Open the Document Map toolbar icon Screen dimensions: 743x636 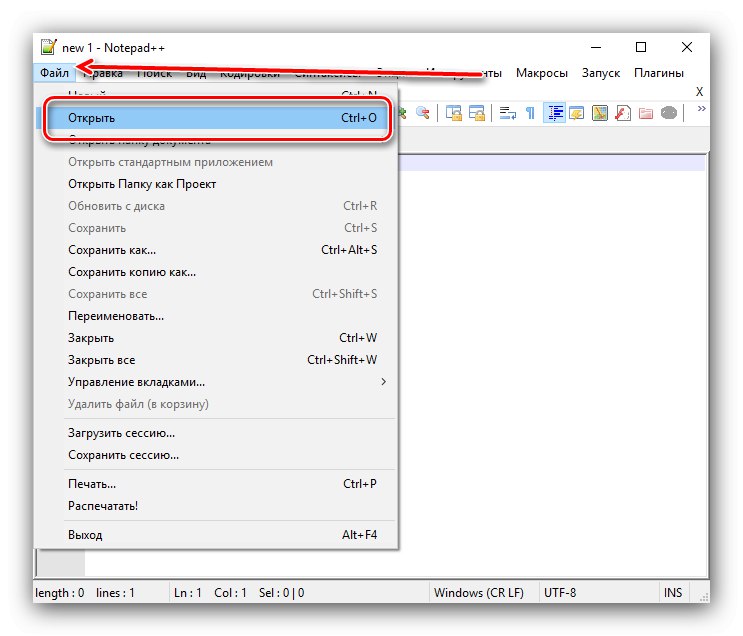[x=599, y=113]
